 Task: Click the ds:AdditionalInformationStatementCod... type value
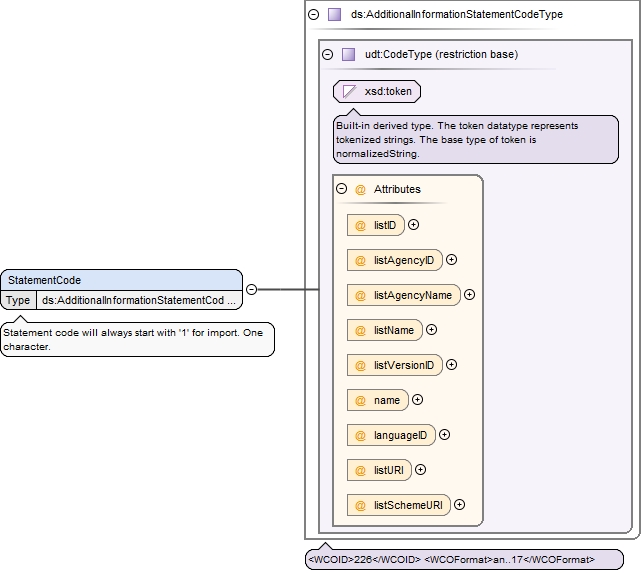tap(139, 300)
